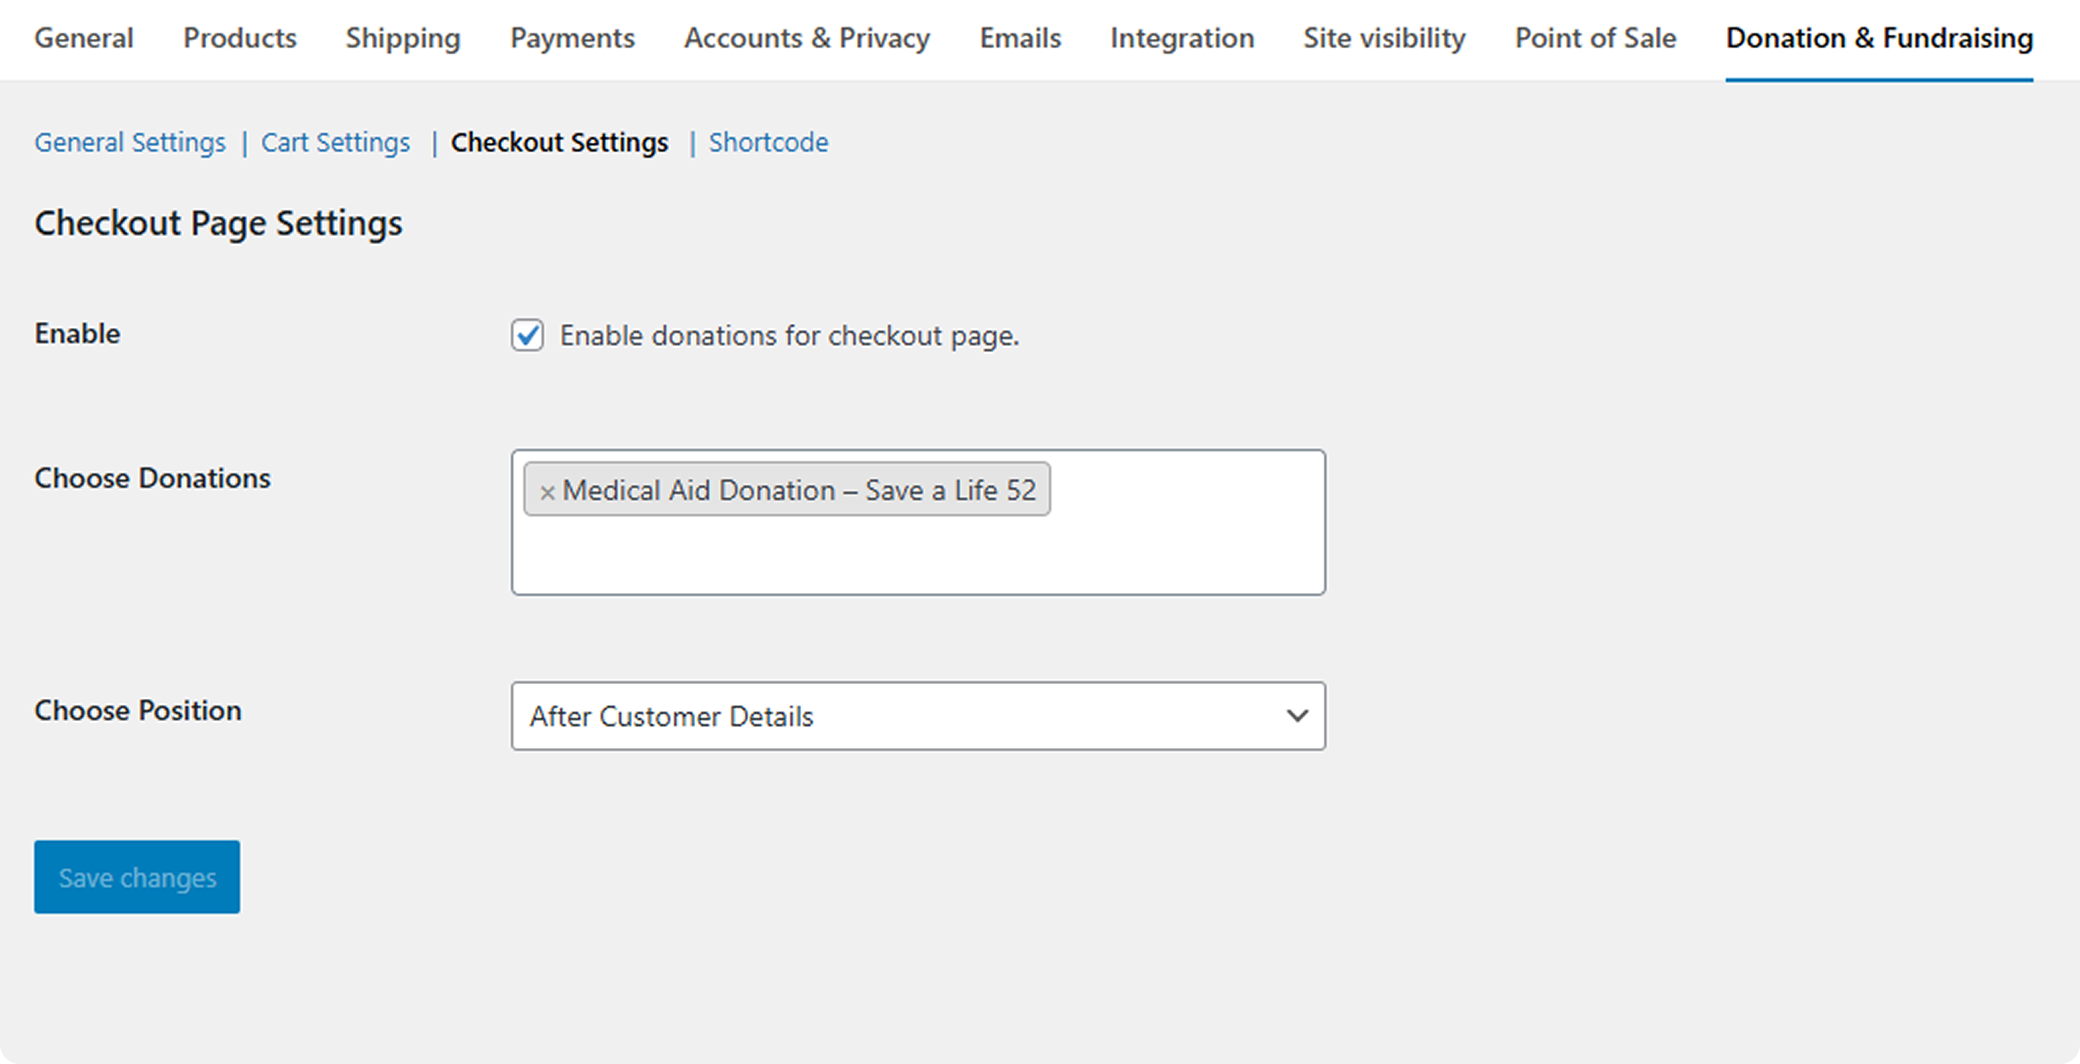The image size is (2080, 1064).
Task: Open the Point of Sale tab
Action: tap(1595, 38)
